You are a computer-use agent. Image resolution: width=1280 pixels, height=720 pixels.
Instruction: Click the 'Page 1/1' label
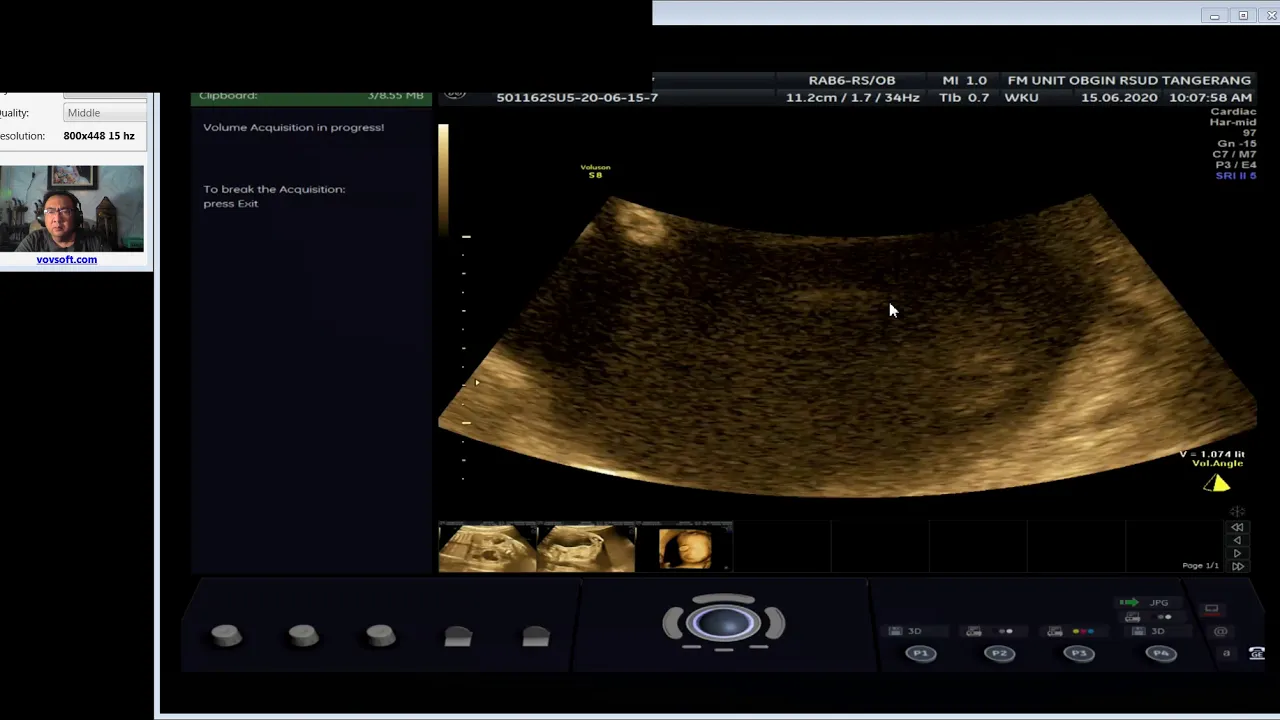click(1200, 565)
